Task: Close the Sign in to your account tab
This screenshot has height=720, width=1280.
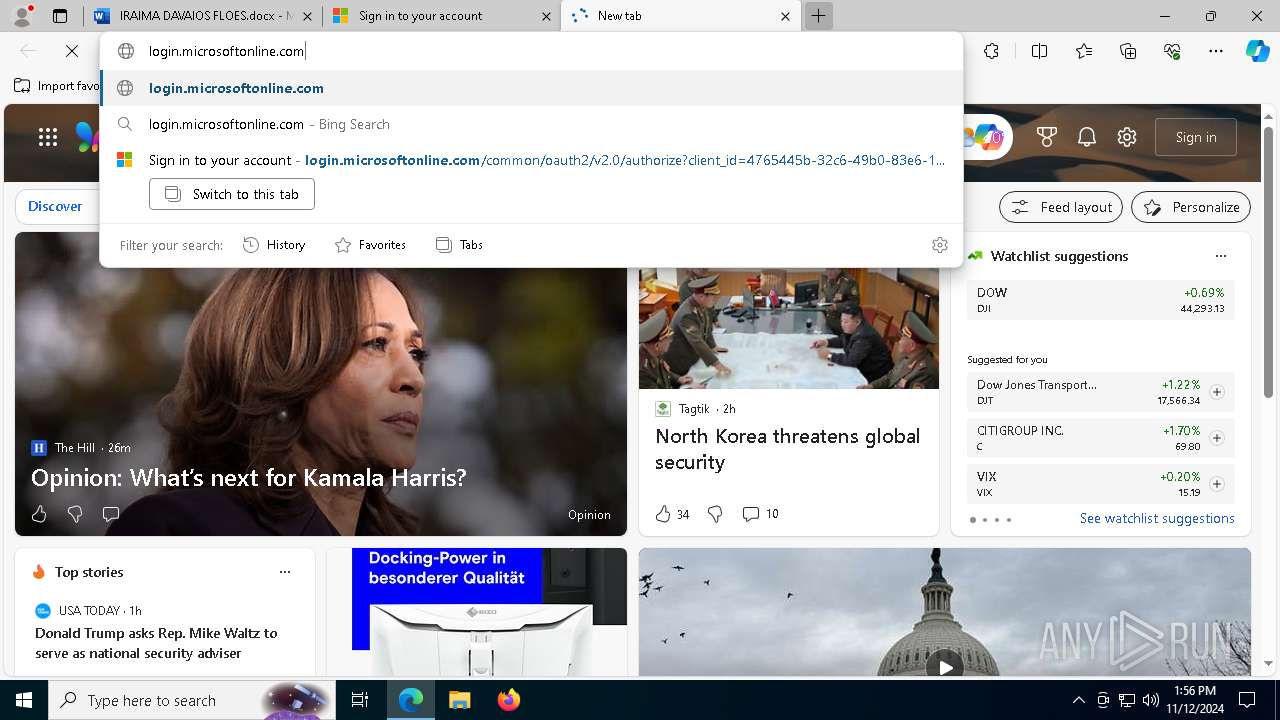Action: click(546, 16)
